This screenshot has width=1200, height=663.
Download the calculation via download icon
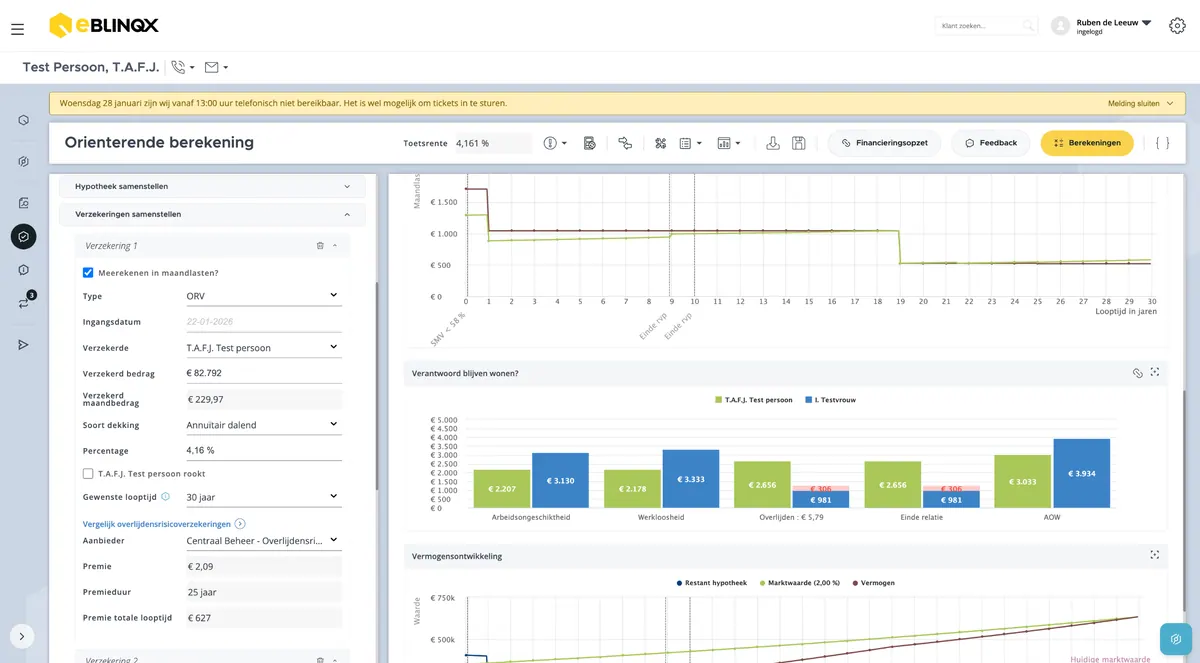tap(773, 143)
